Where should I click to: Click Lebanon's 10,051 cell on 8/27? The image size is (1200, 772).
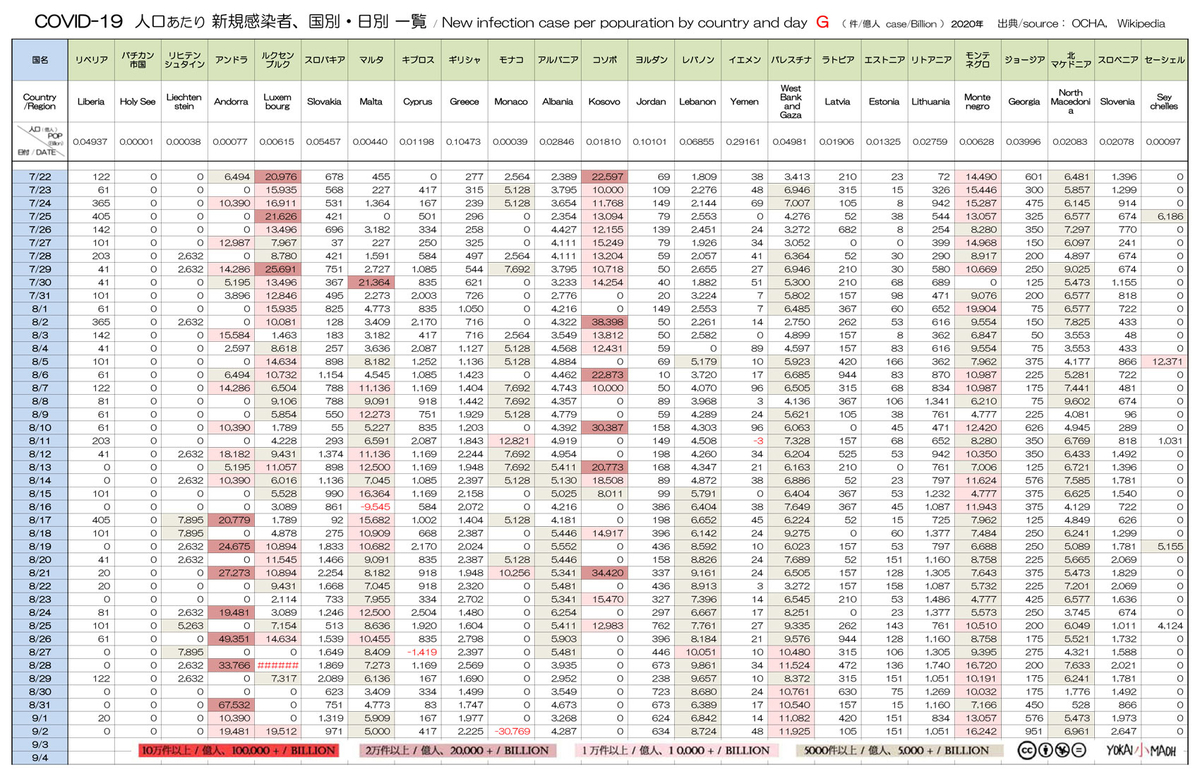coord(697,651)
